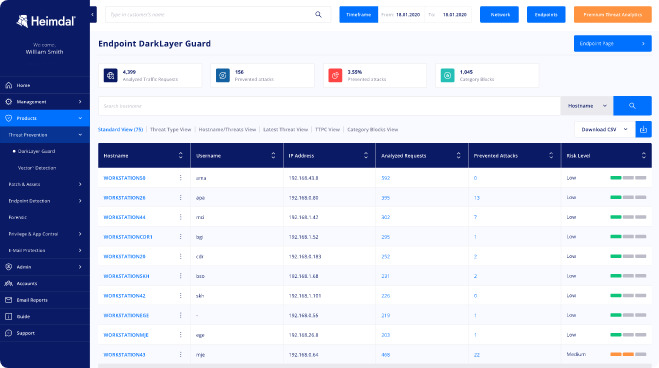Sort by Risk Level column arrows
Image resolution: width=659 pixels, height=368 pixels.
point(643,155)
